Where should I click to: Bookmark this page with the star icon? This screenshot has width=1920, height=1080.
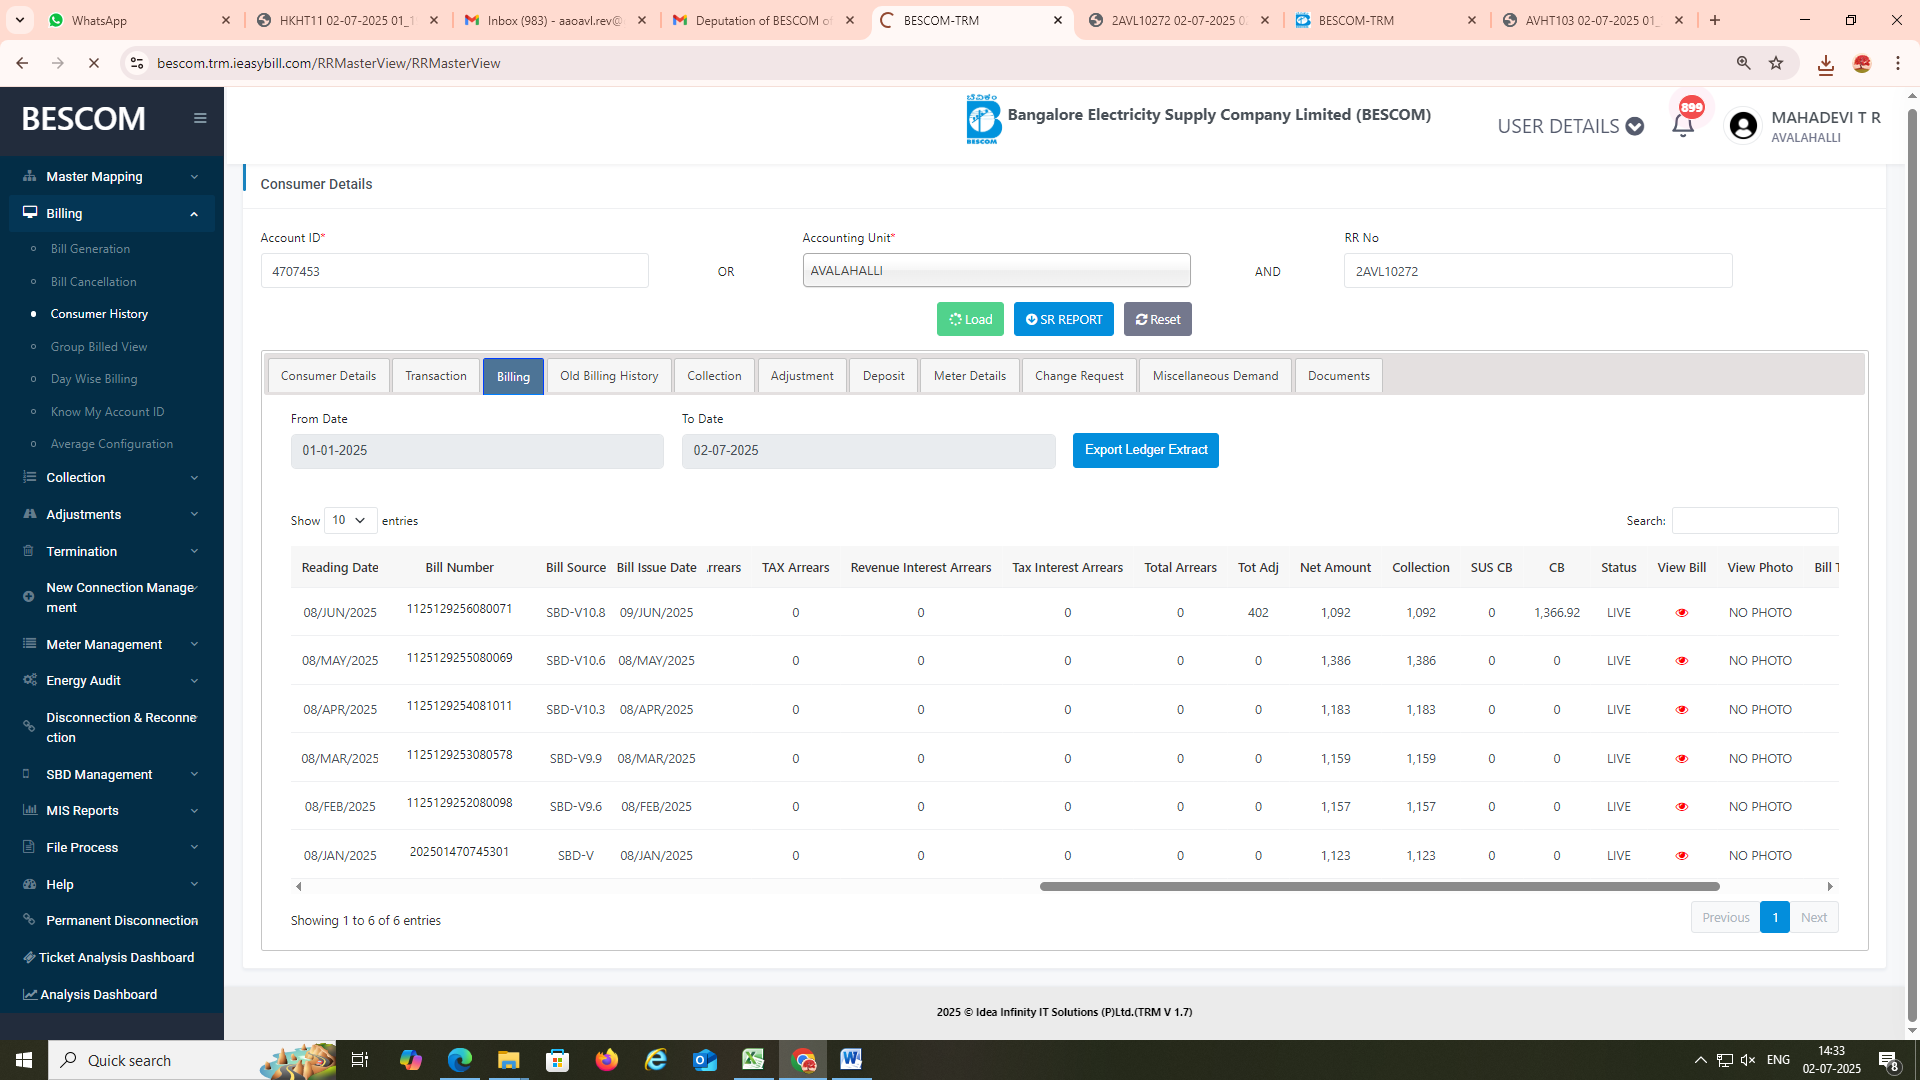click(1776, 63)
